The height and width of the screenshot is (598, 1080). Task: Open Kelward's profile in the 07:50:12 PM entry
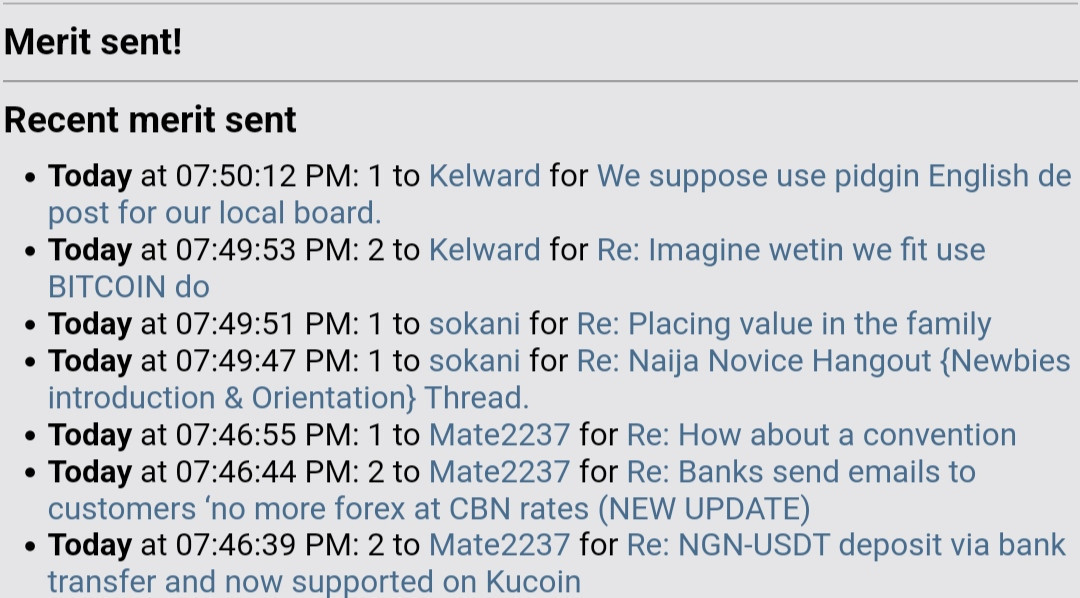pos(484,176)
